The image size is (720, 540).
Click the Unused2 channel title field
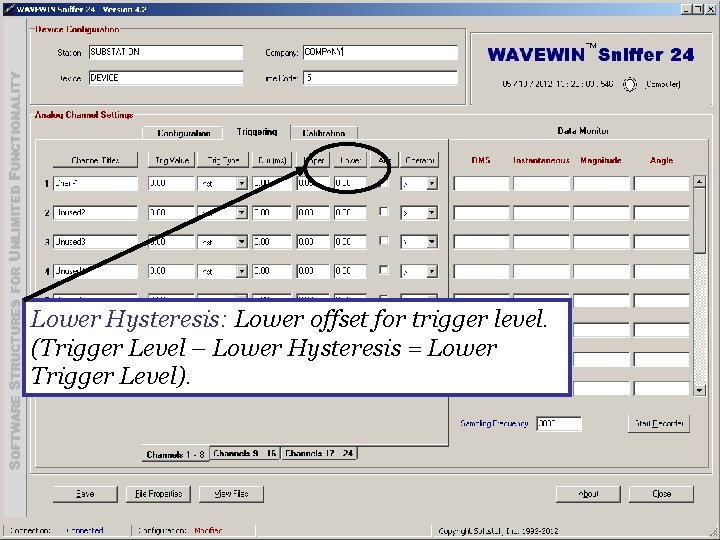[95, 213]
